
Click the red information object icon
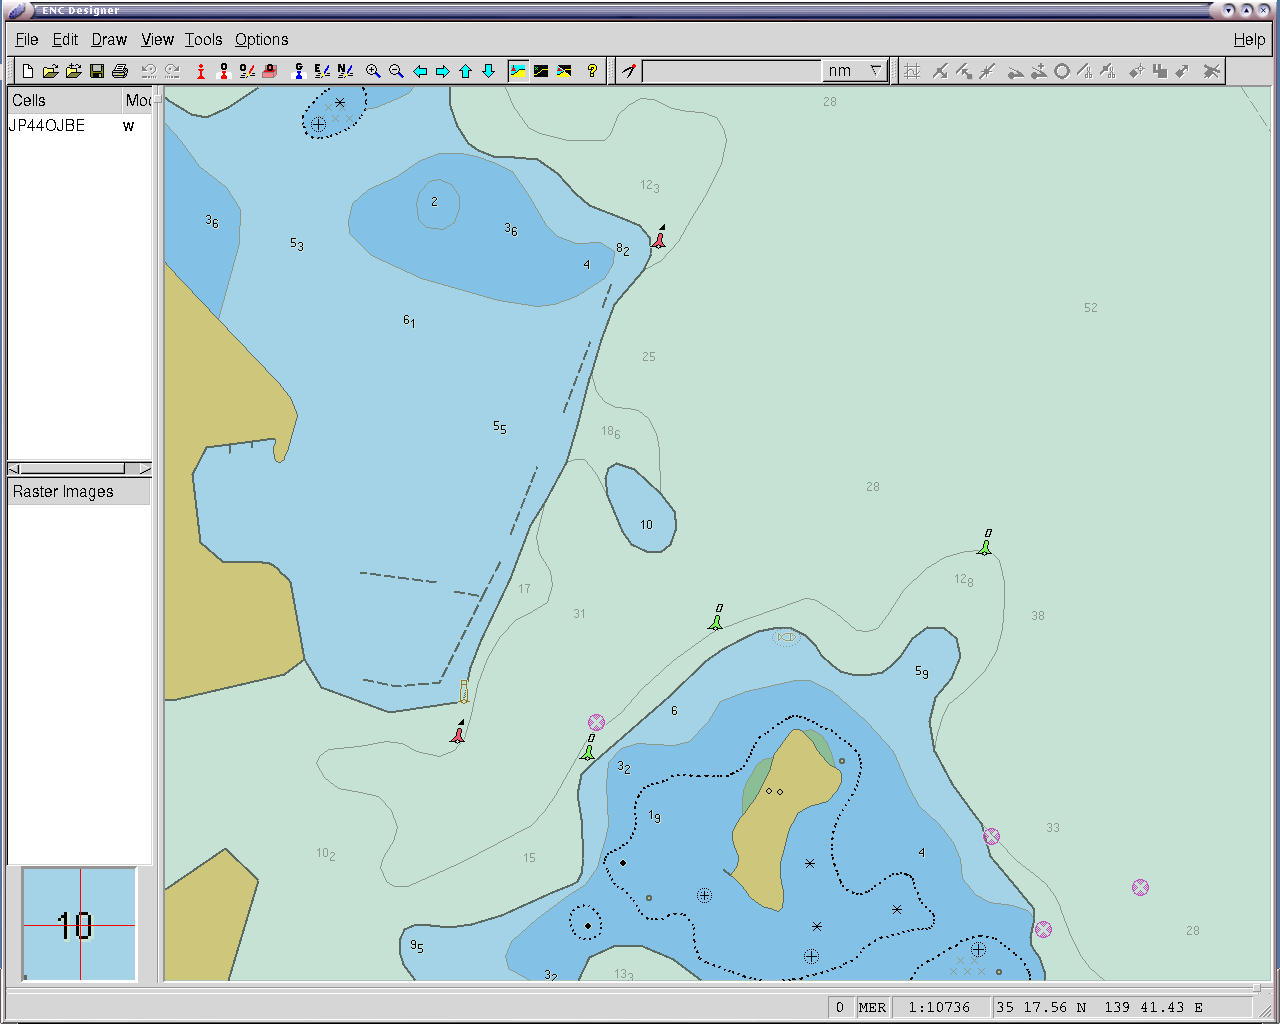pos(201,71)
